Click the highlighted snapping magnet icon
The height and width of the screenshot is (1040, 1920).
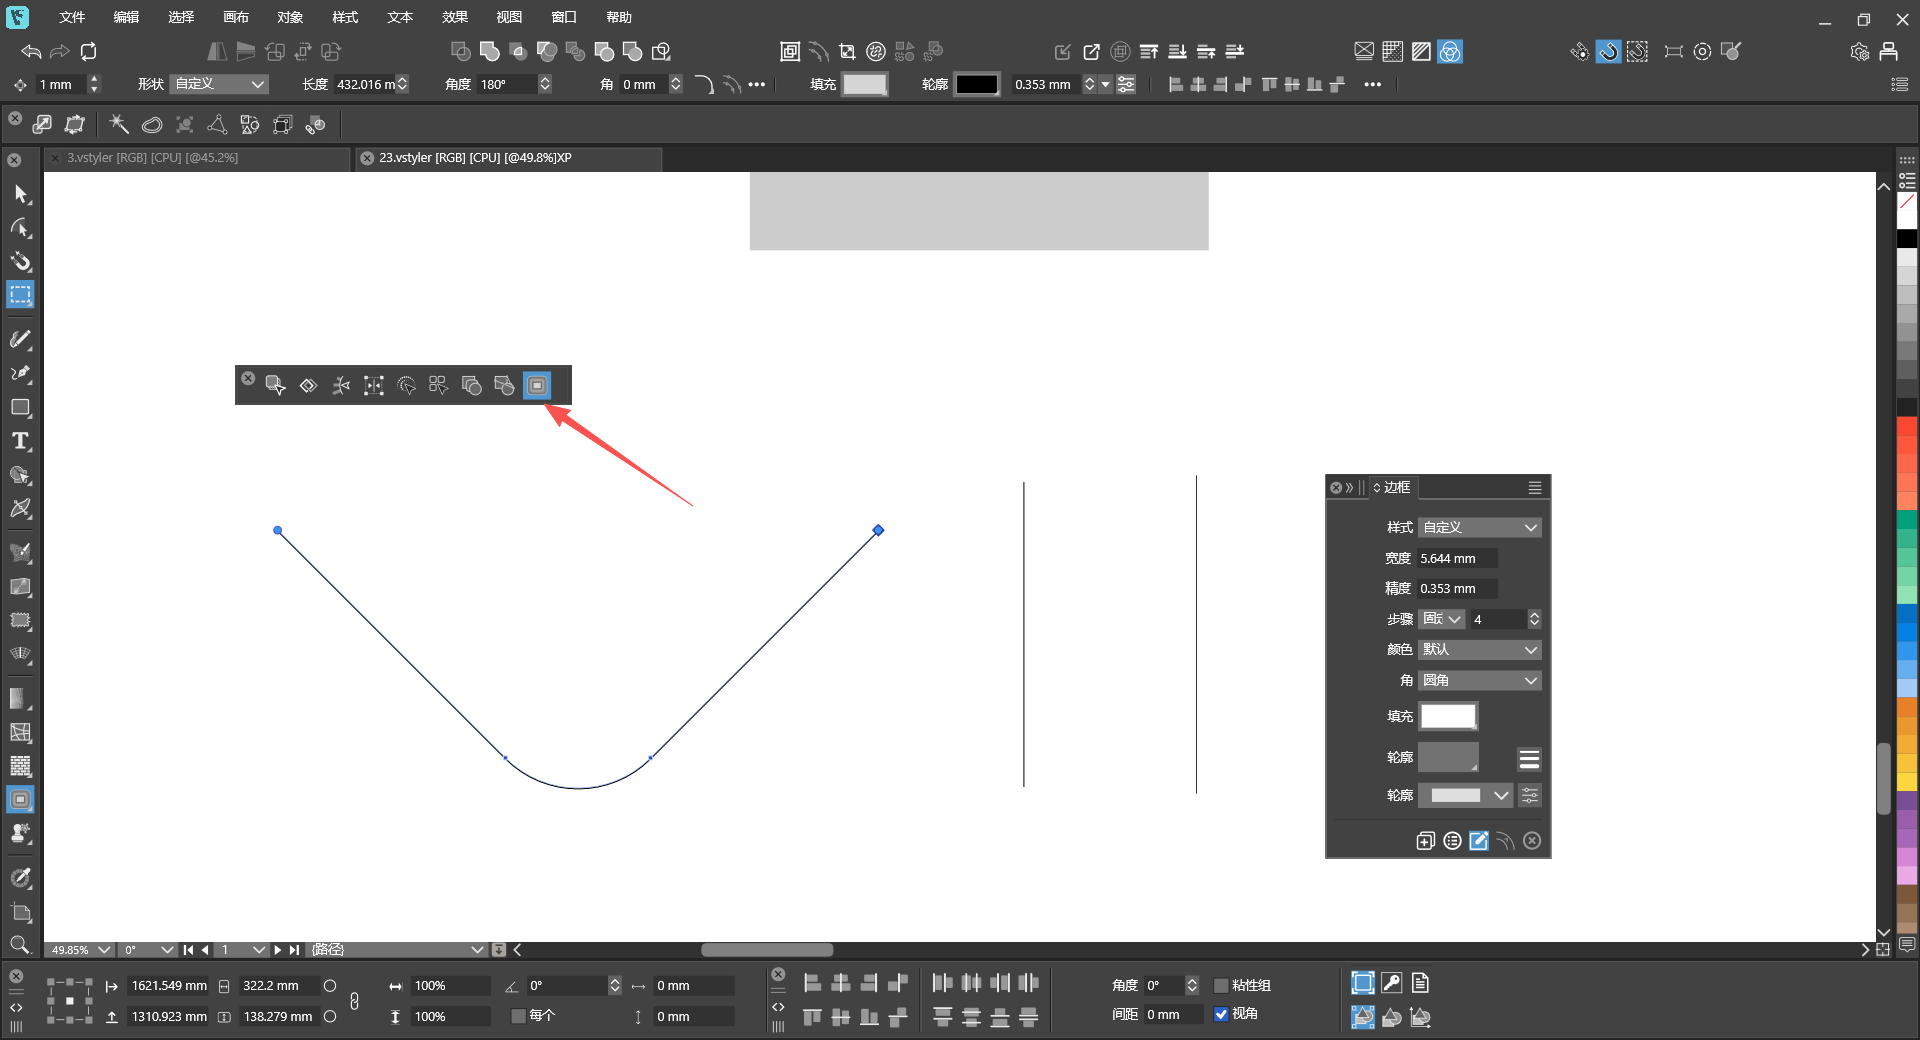click(1608, 51)
